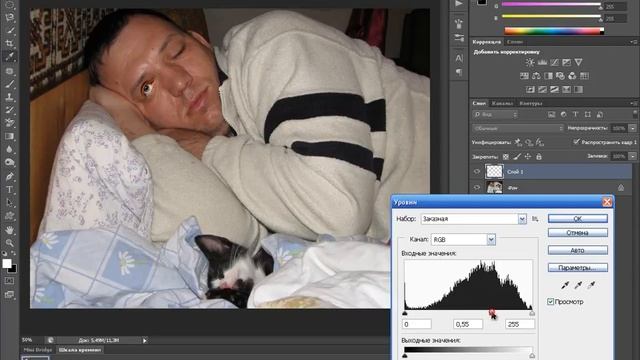Viewport: 640px width, 360px height.
Task: Toggle the Просмотр preview checkbox
Action: coord(551,302)
